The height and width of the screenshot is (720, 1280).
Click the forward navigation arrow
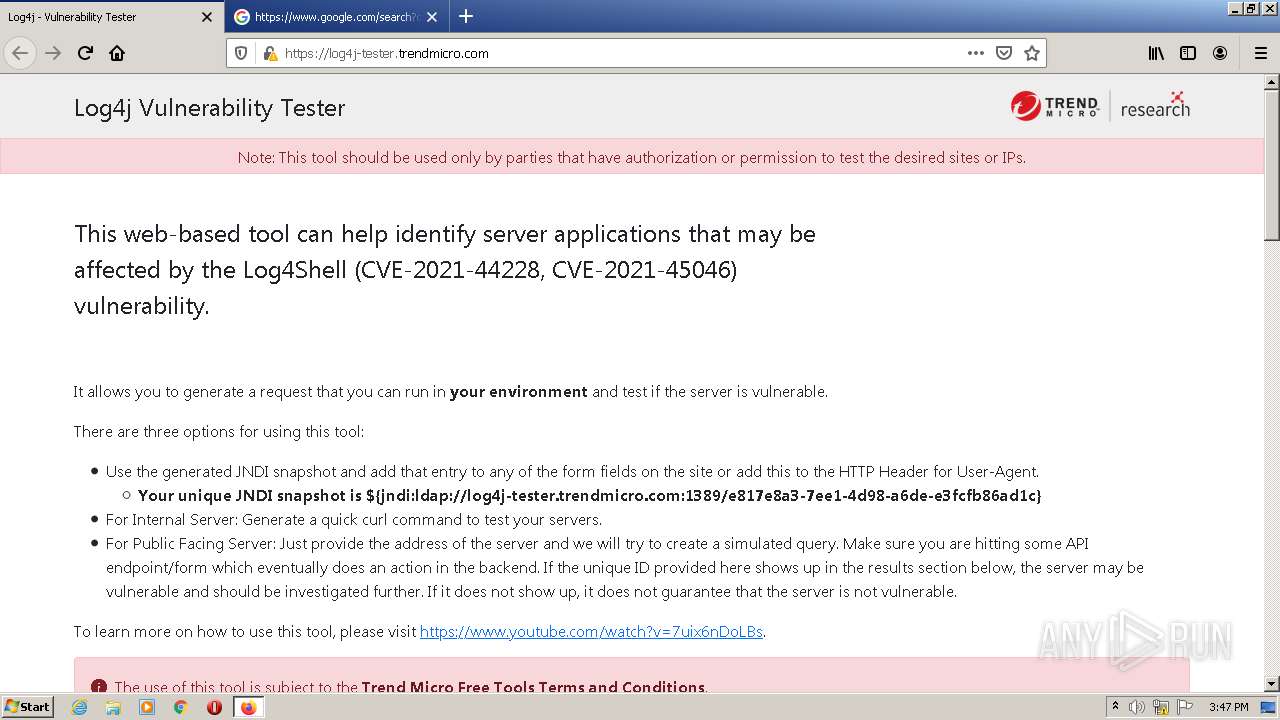[53, 53]
